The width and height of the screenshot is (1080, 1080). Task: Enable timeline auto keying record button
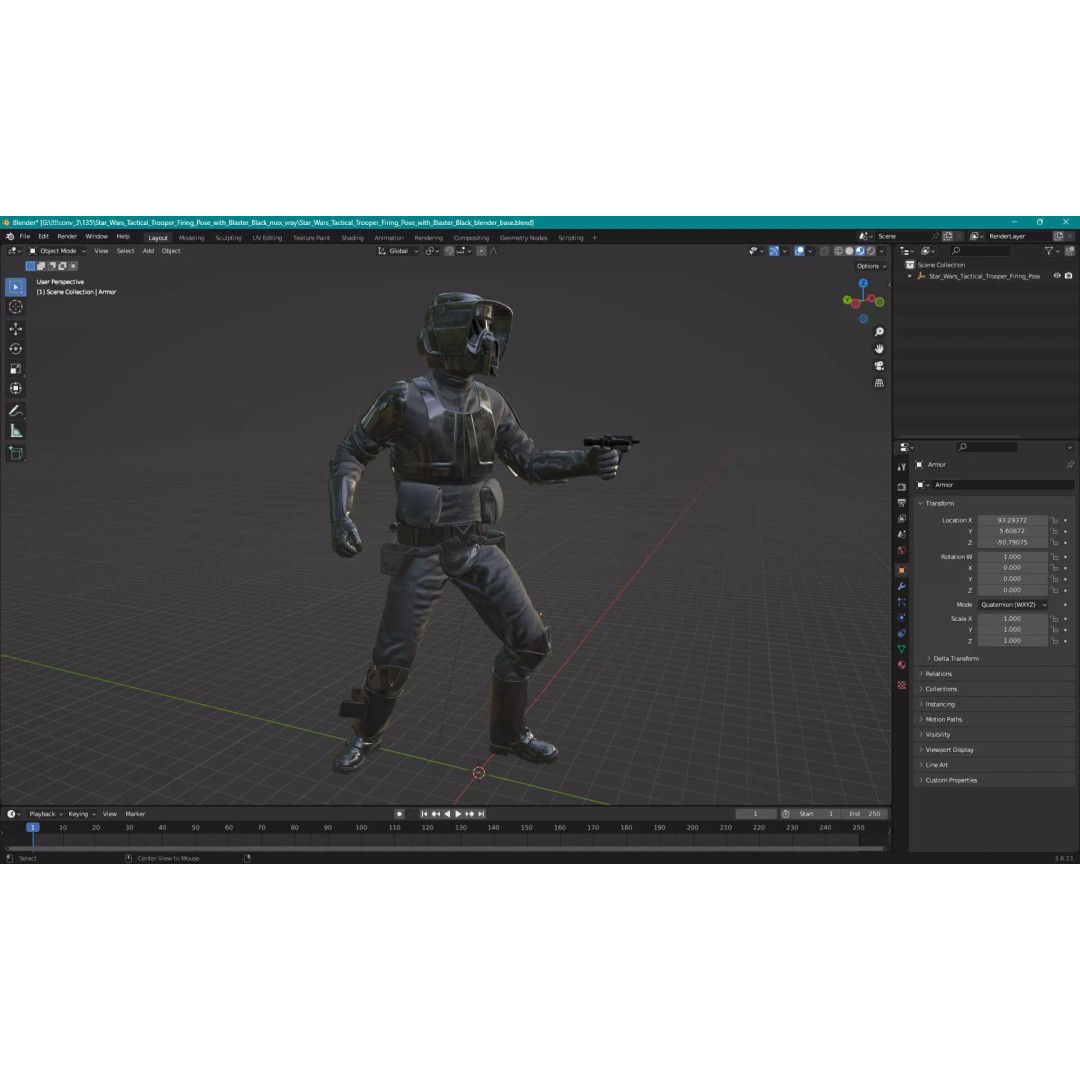pos(399,814)
